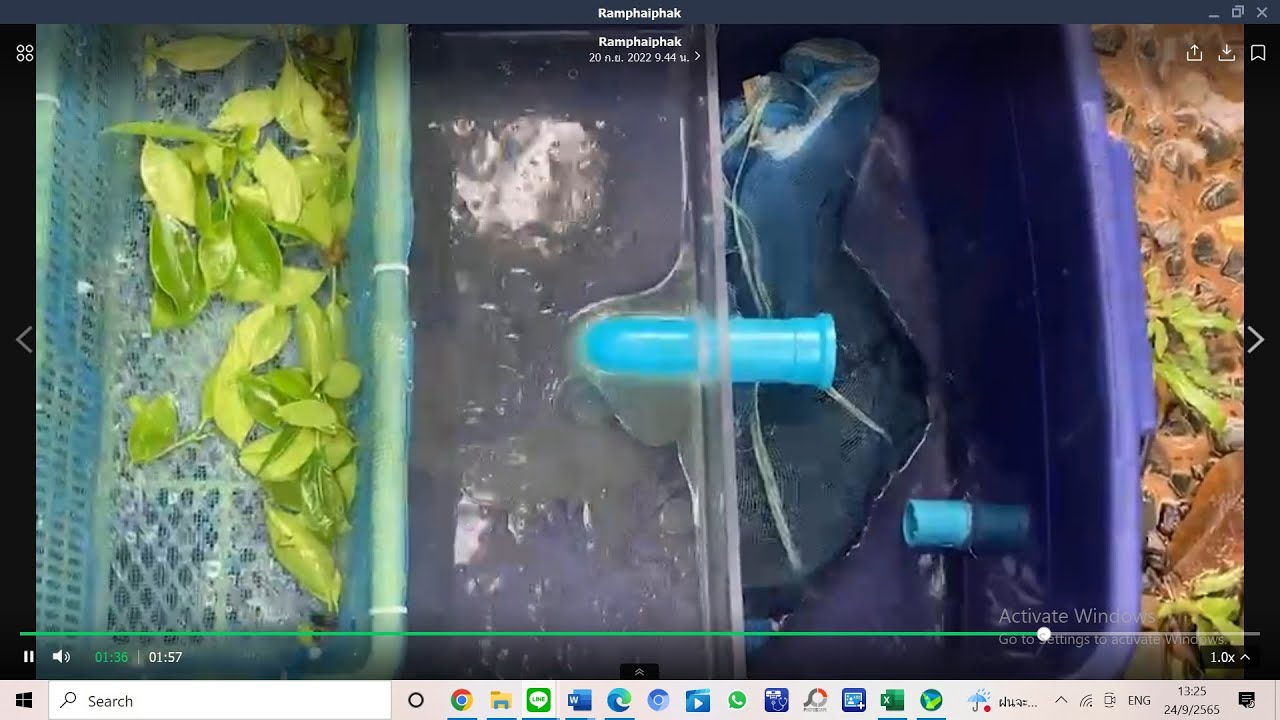Click the current time 01:36 label

coord(111,657)
